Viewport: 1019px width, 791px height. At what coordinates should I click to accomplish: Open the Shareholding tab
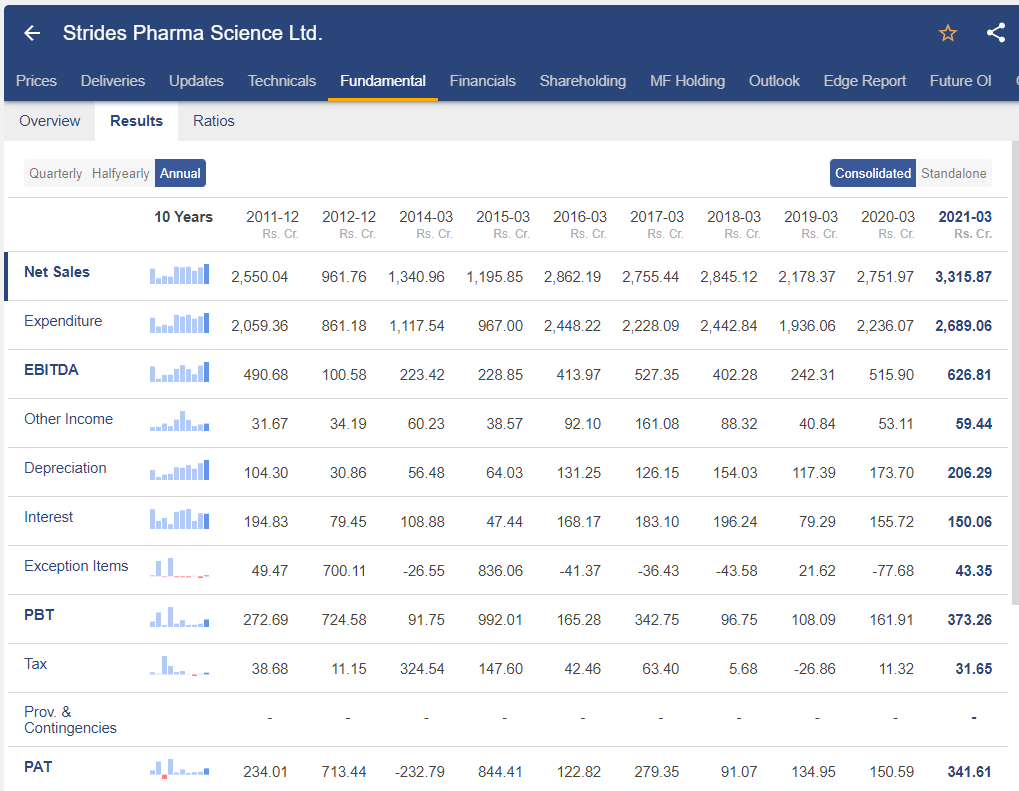coord(583,81)
